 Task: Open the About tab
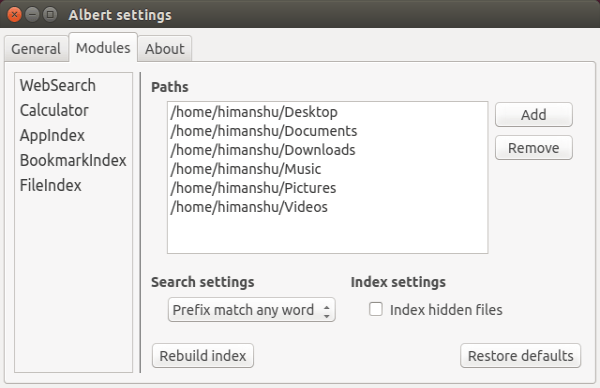[x=165, y=49]
